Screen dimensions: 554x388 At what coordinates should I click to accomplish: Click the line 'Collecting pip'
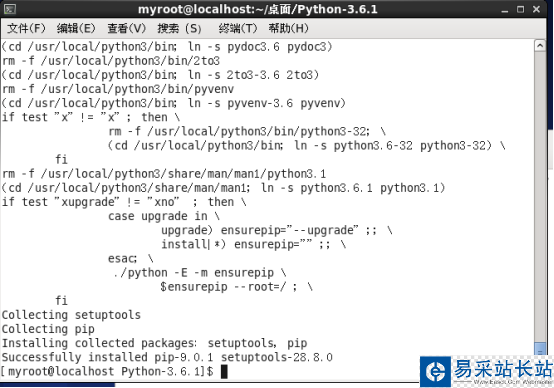click(x=48, y=329)
